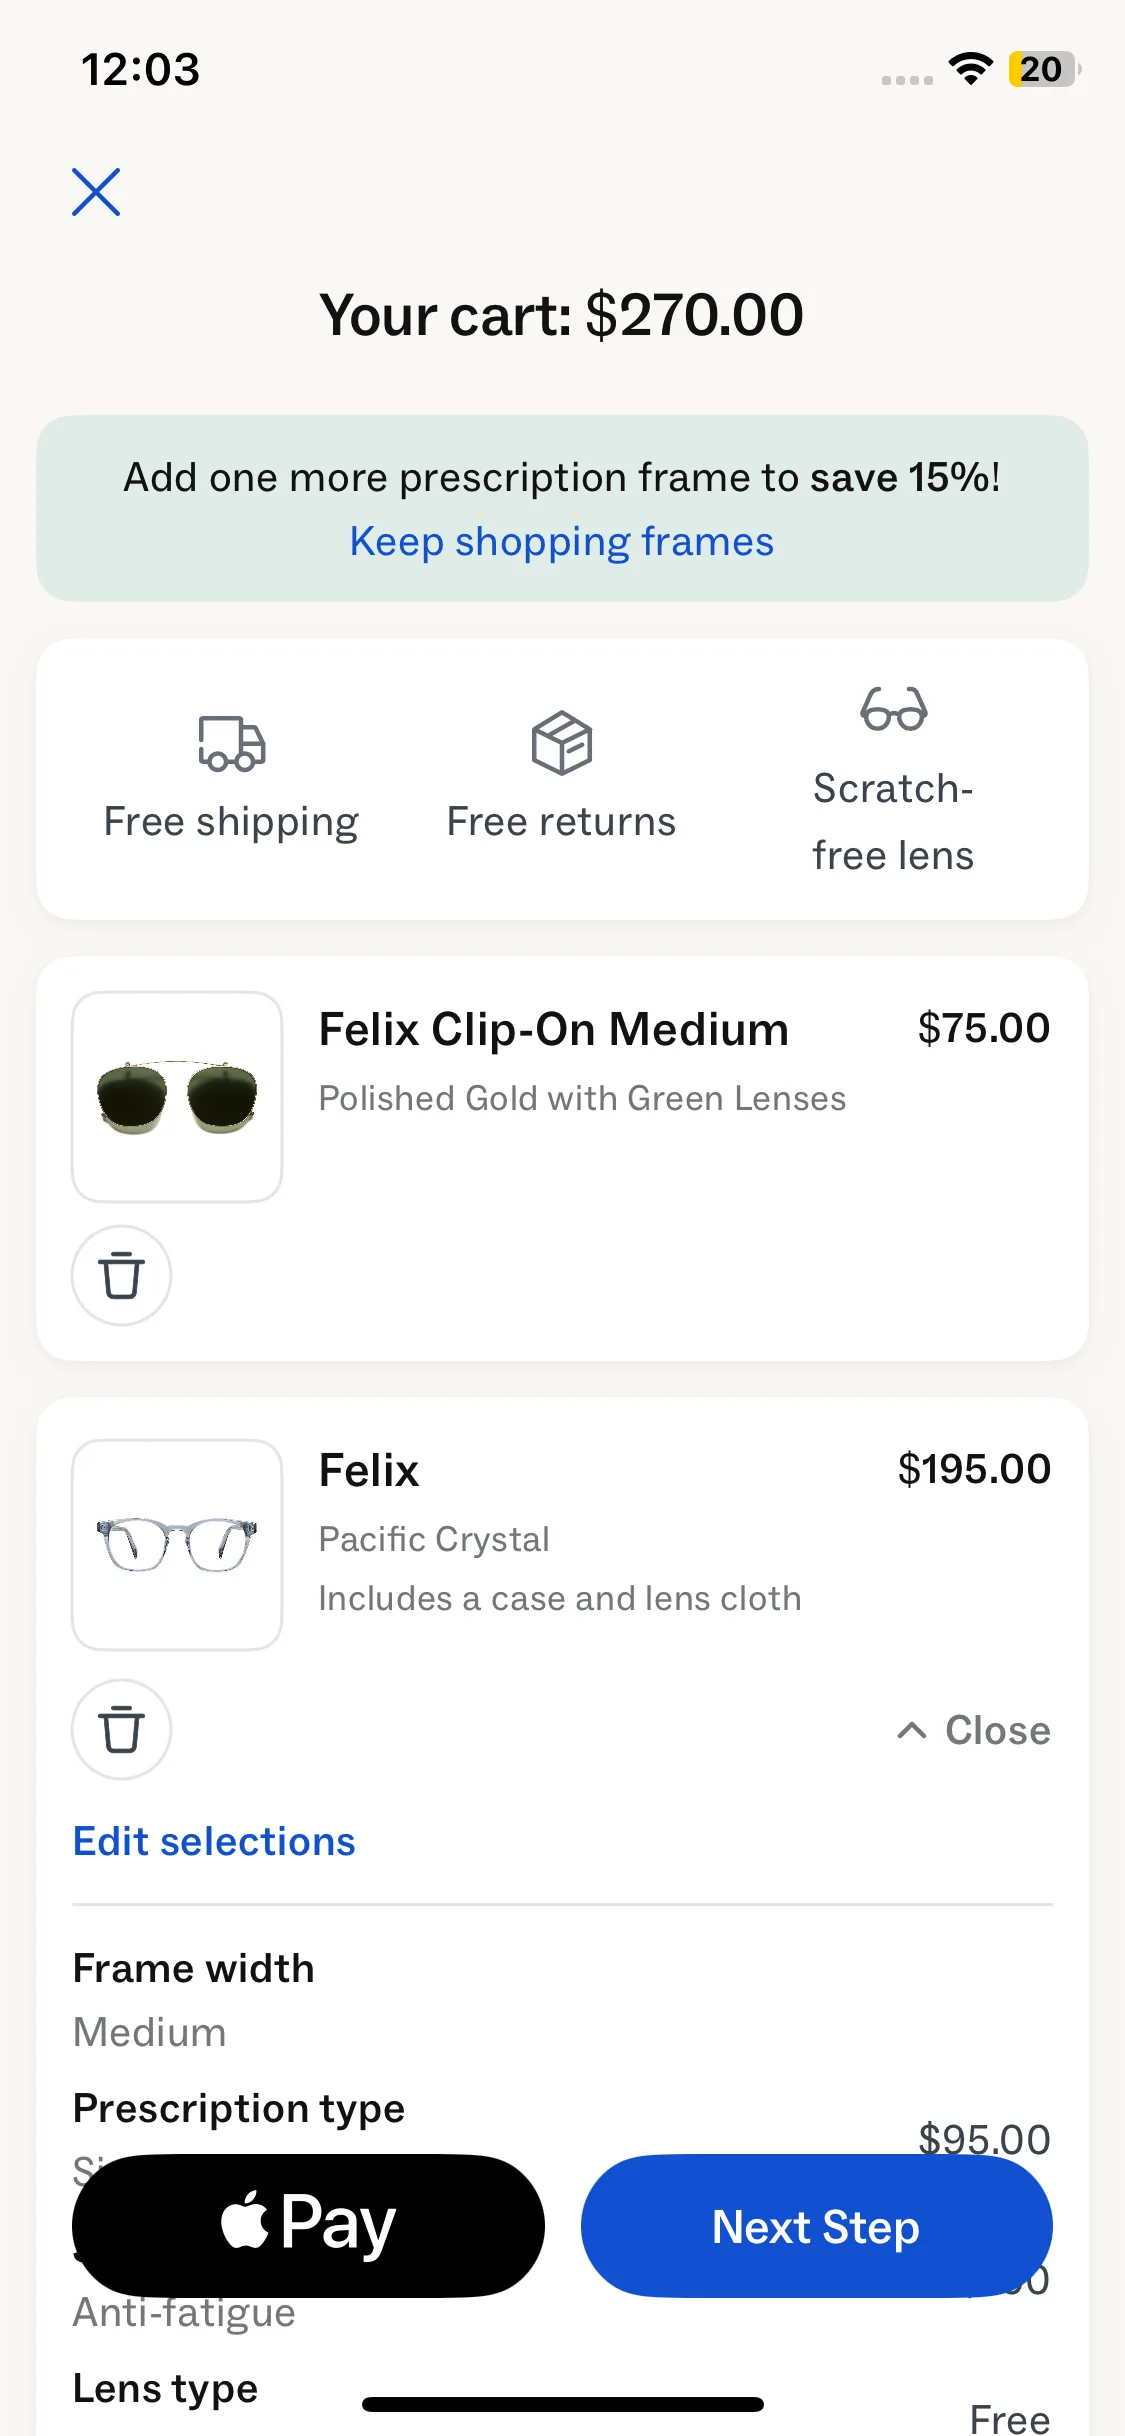1125x2436 pixels.
Task: Tap the free shipping truck icon
Action: (231, 744)
